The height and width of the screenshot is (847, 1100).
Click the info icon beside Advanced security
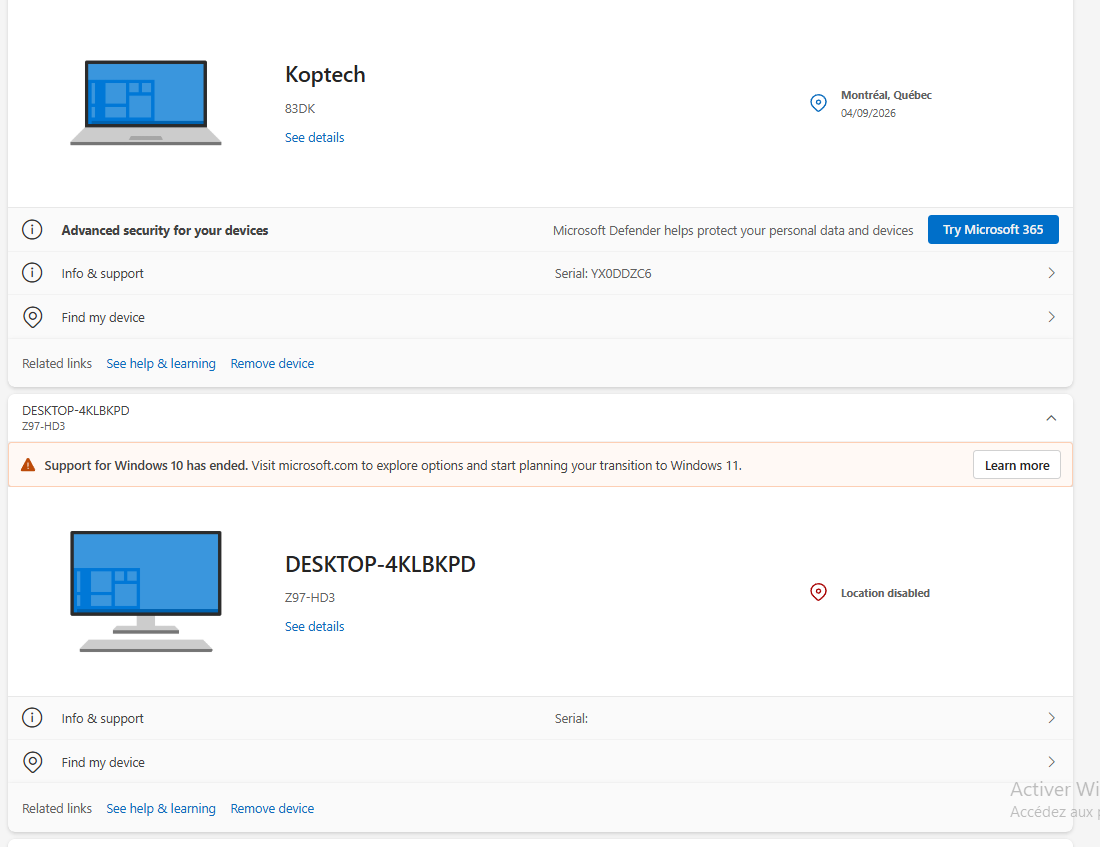pos(32,229)
